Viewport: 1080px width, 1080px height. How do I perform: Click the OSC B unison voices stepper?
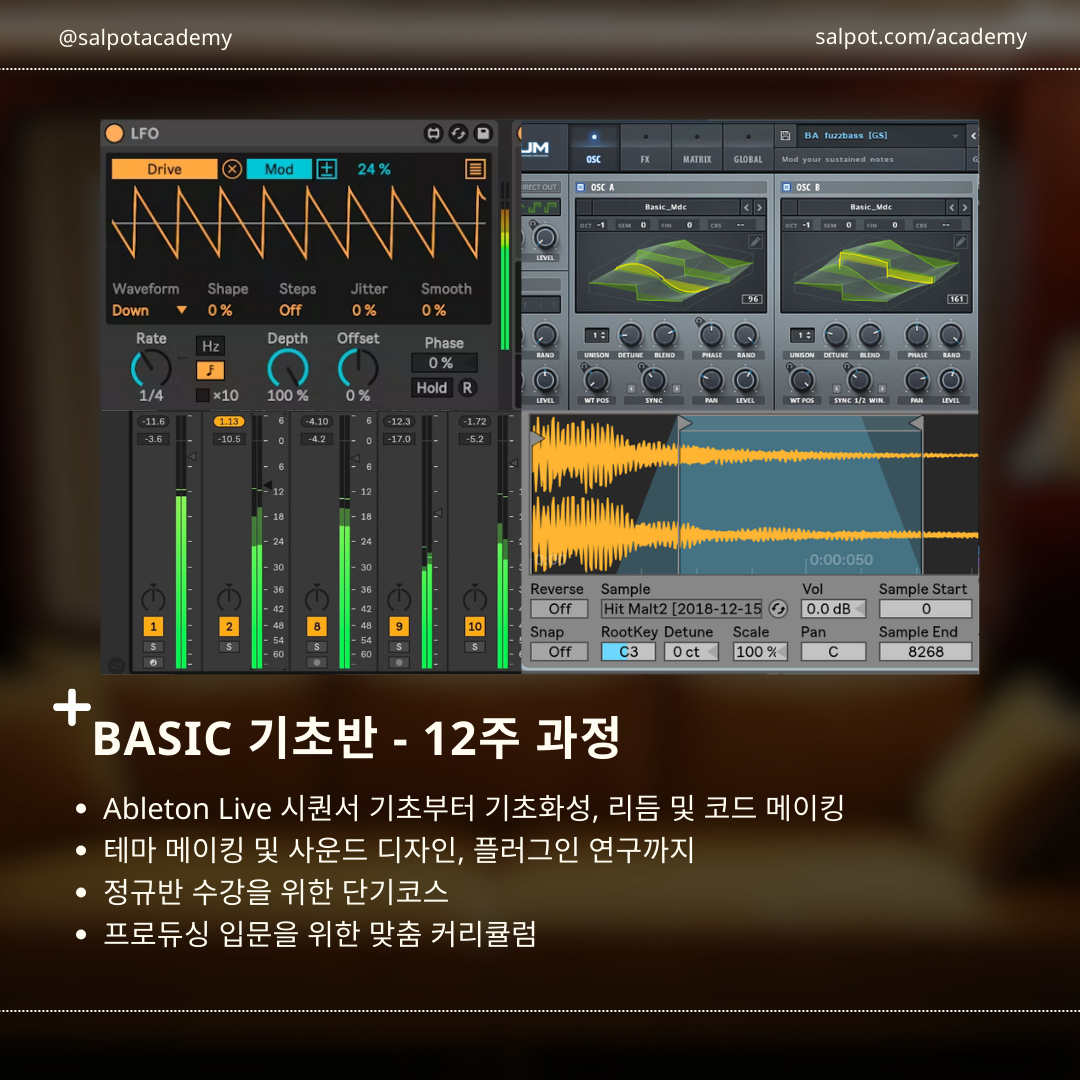(802, 335)
